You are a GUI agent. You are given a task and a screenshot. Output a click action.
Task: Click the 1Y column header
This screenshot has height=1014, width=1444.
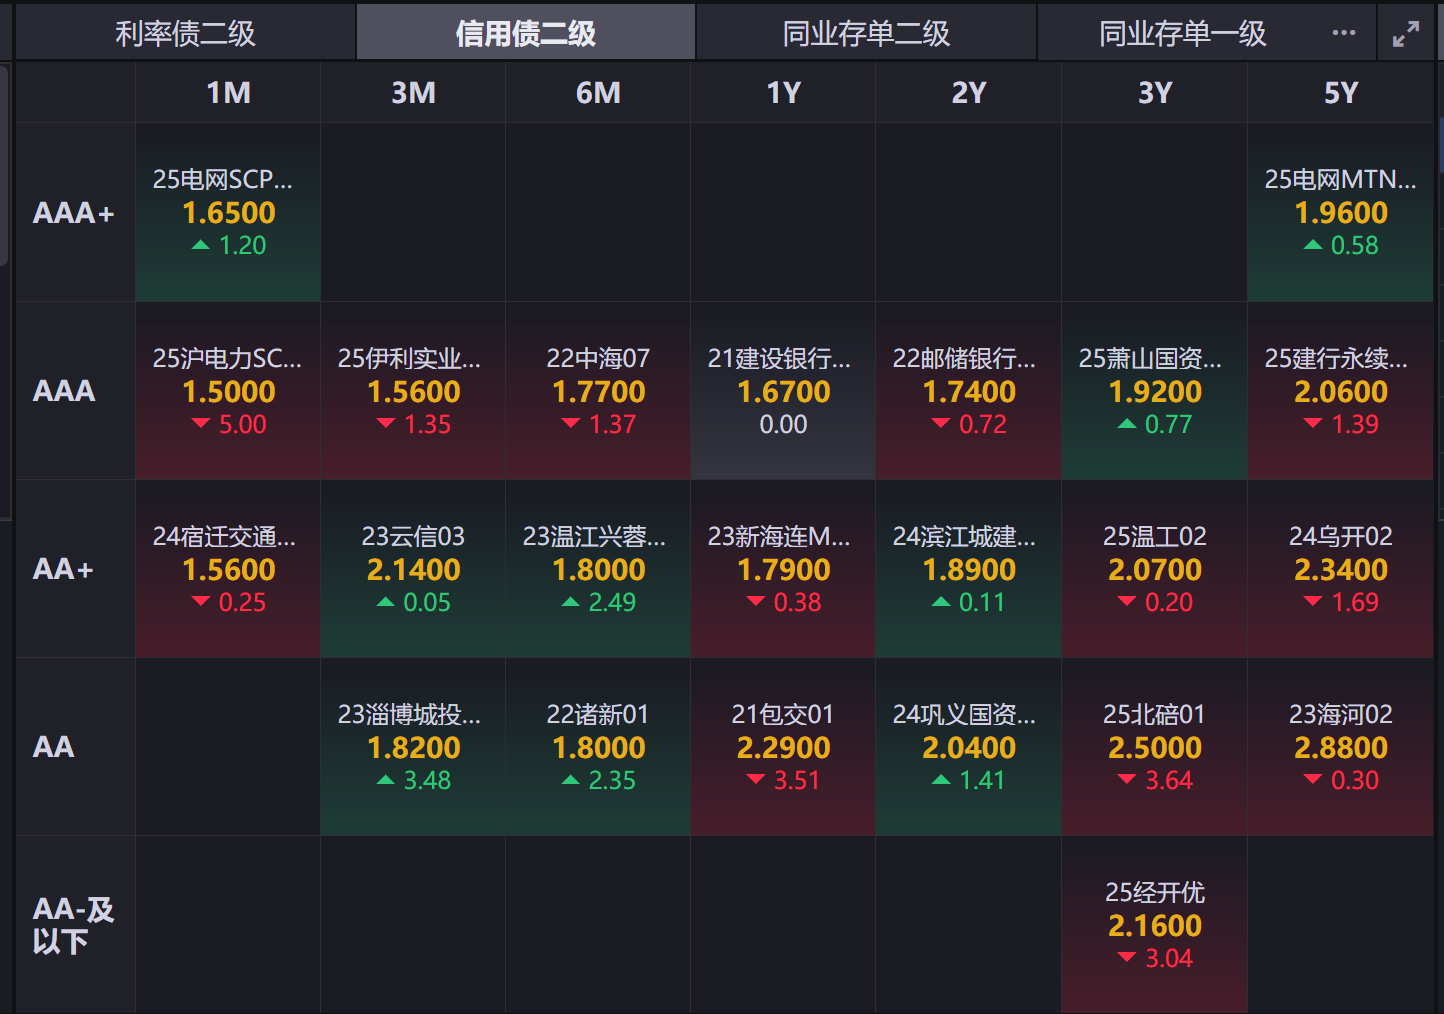coord(783,93)
